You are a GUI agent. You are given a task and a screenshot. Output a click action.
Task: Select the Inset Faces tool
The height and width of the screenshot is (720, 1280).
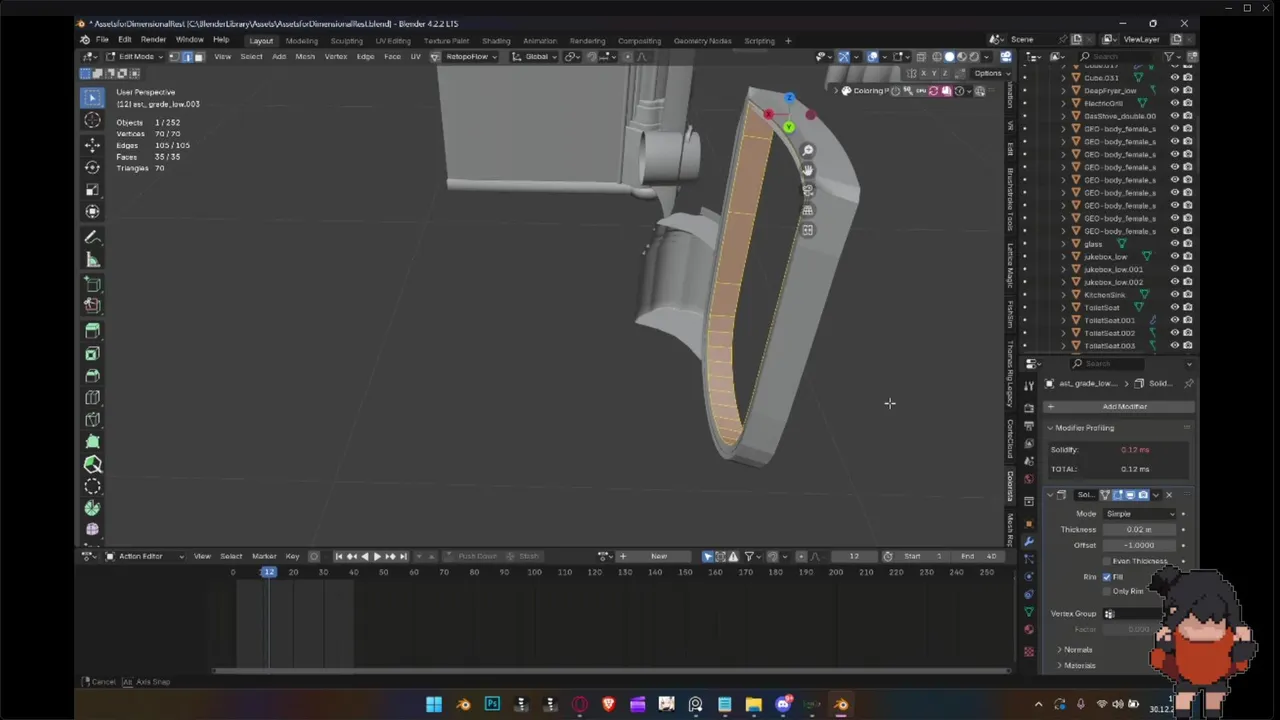(x=93, y=353)
